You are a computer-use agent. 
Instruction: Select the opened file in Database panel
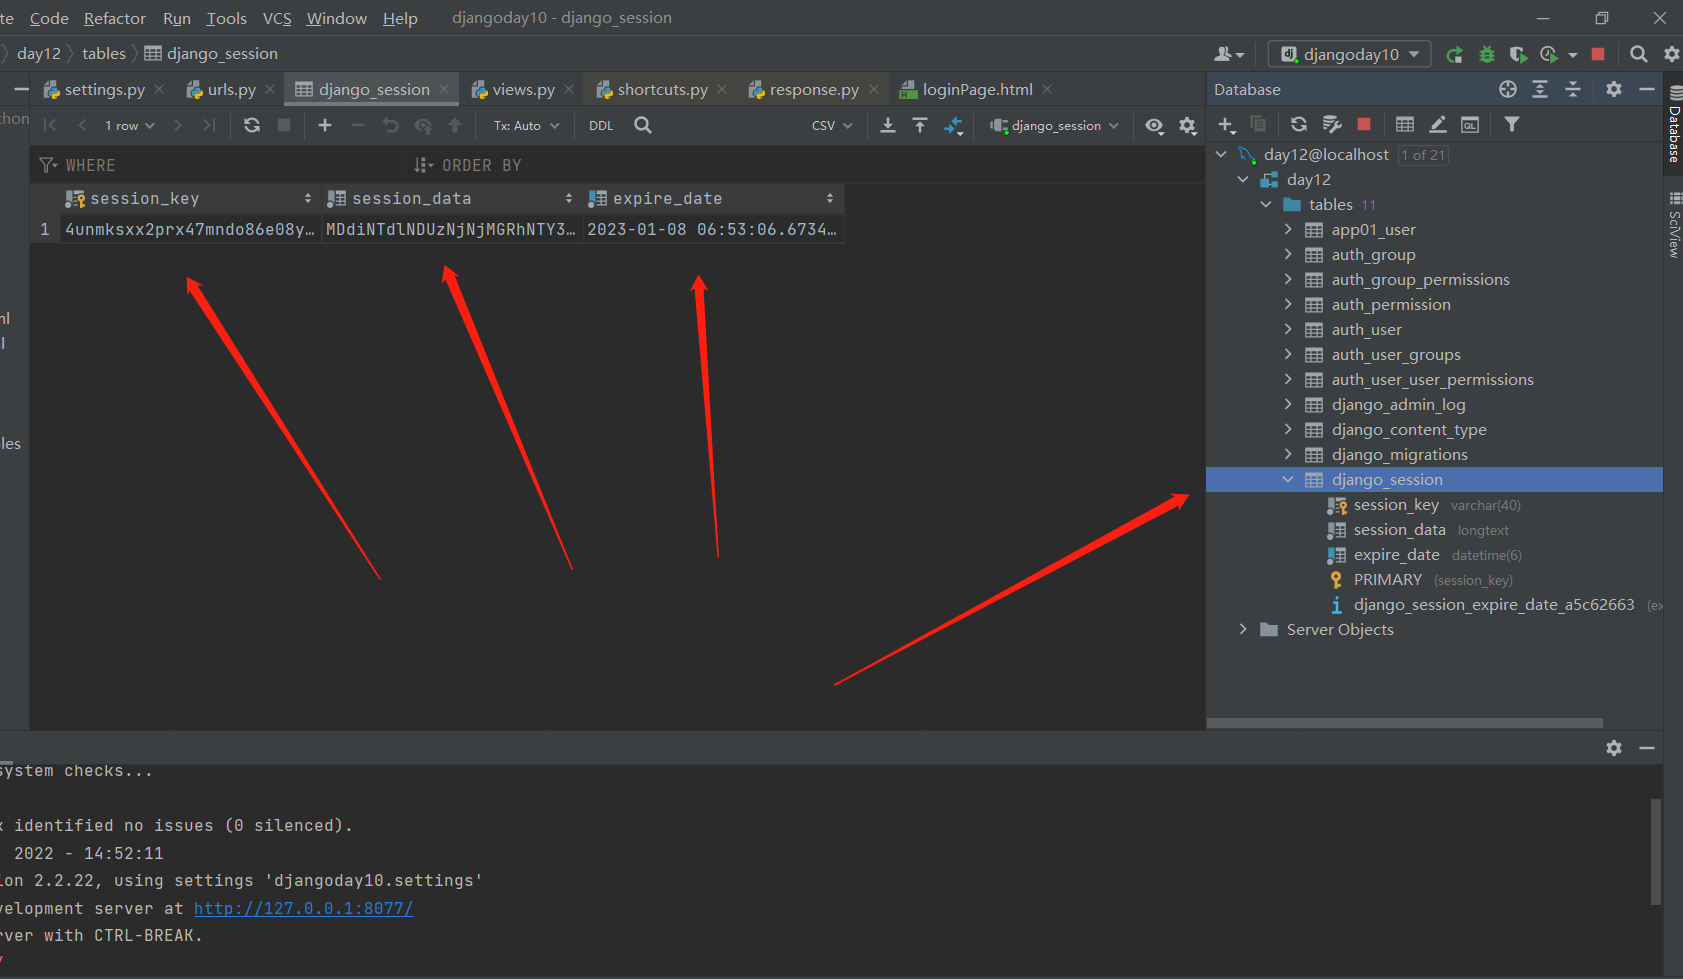pyautogui.click(x=1508, y=89)
